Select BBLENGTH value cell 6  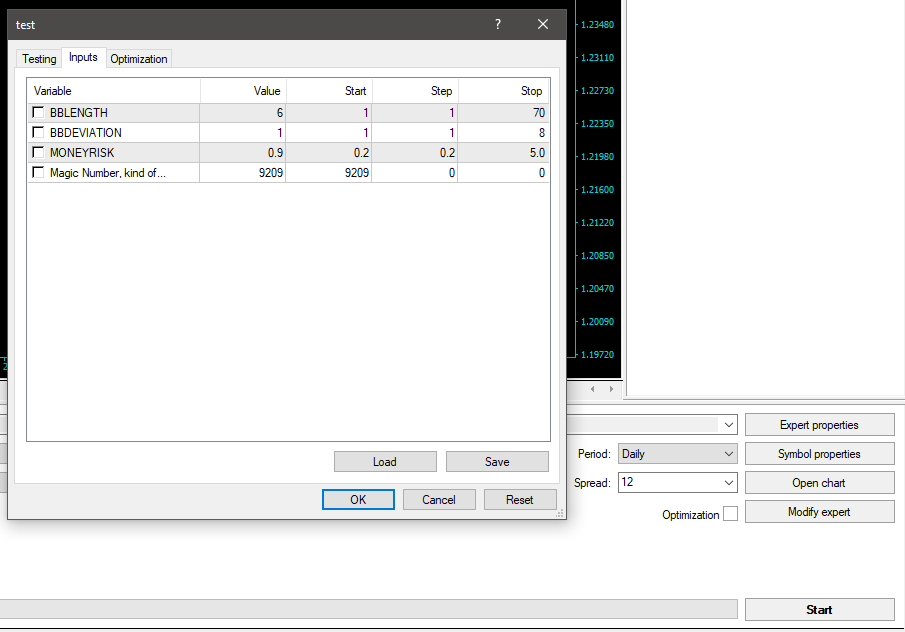click(x=243, y=113)
